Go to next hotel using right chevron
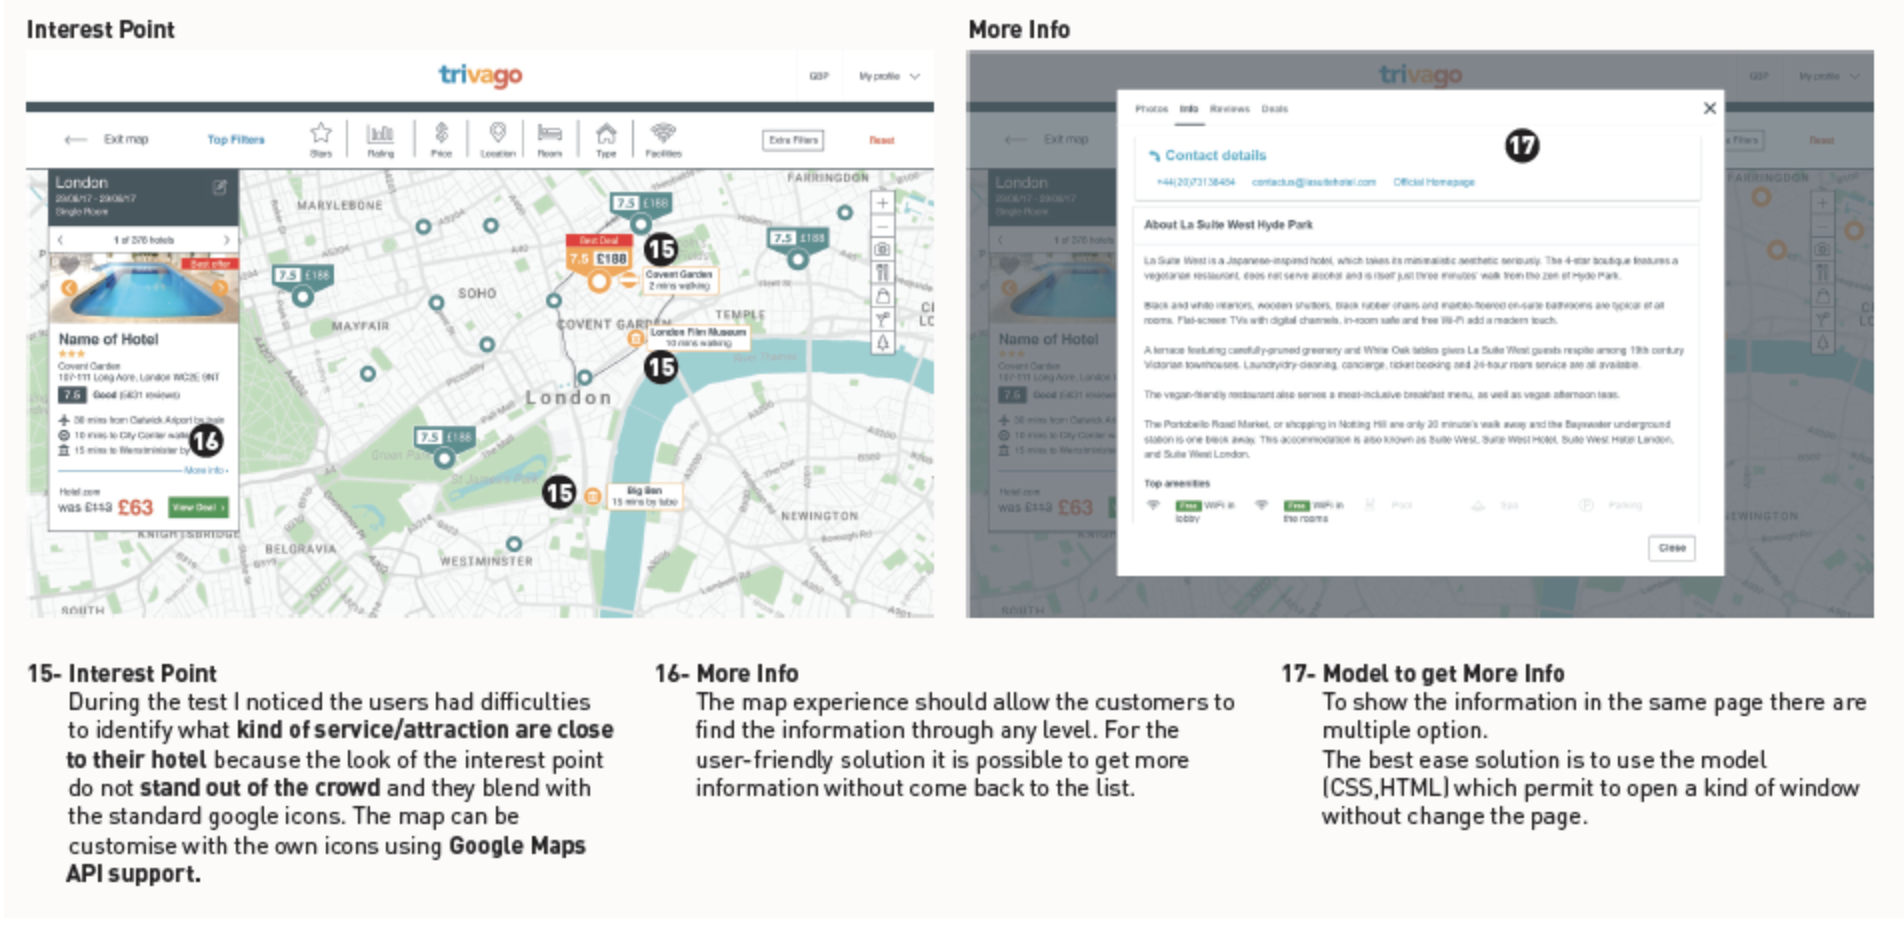 click(x=227, y=240)
